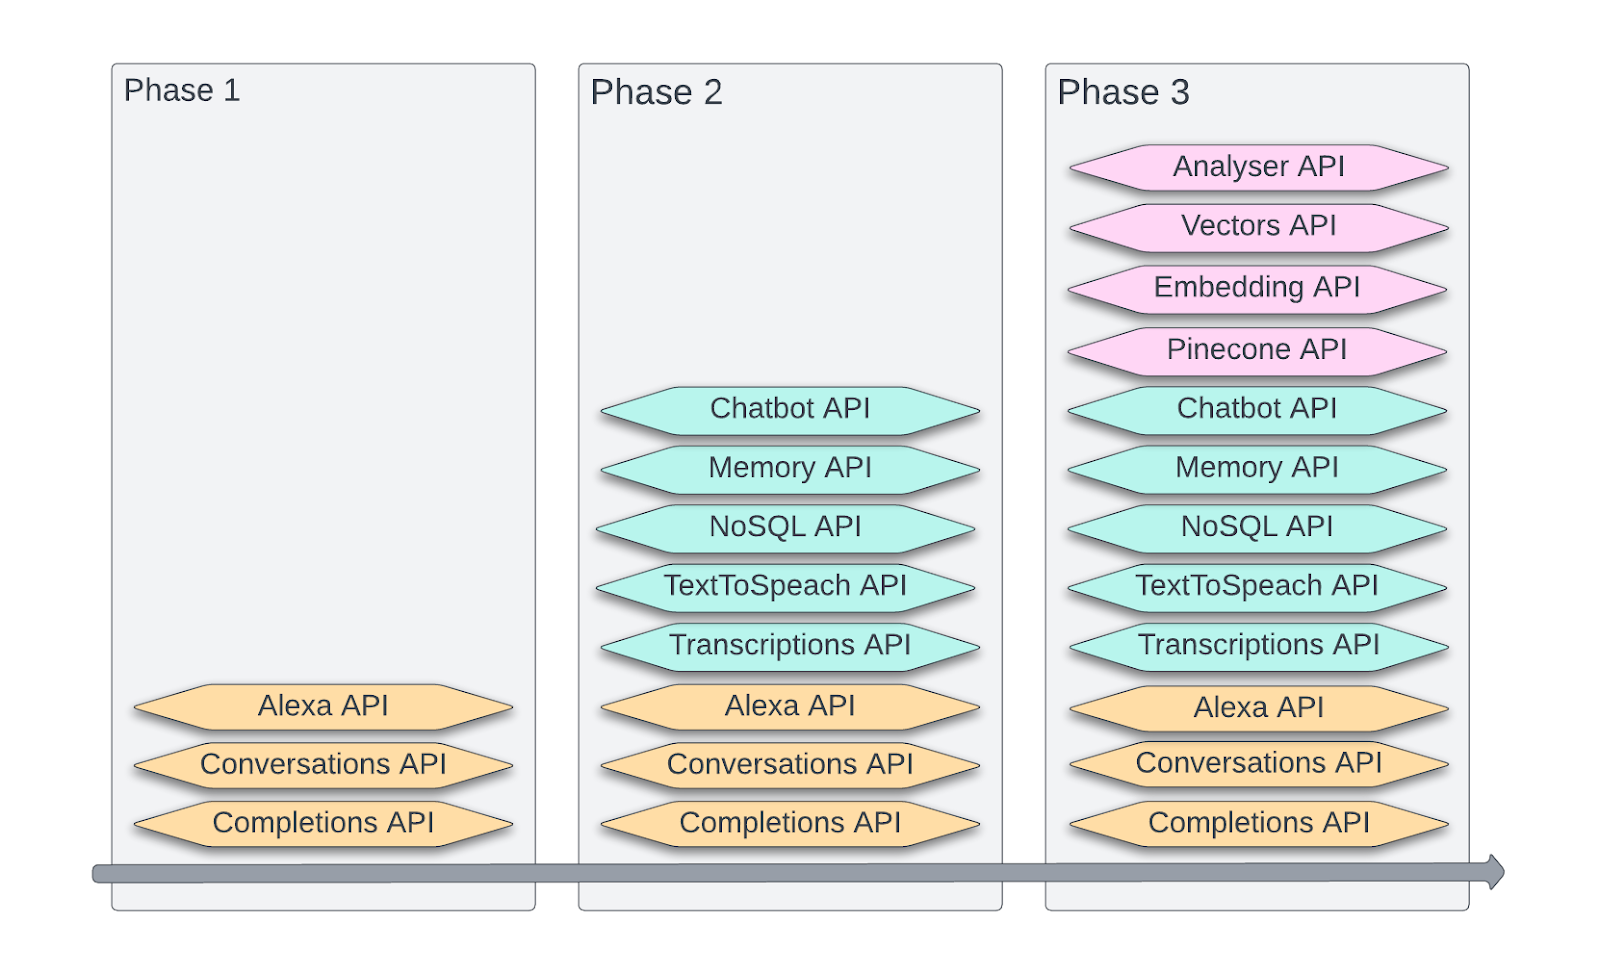Screen dimensions: 1600x974
Task: Click the Phase 2 title label
Action: tap(656, 92)
